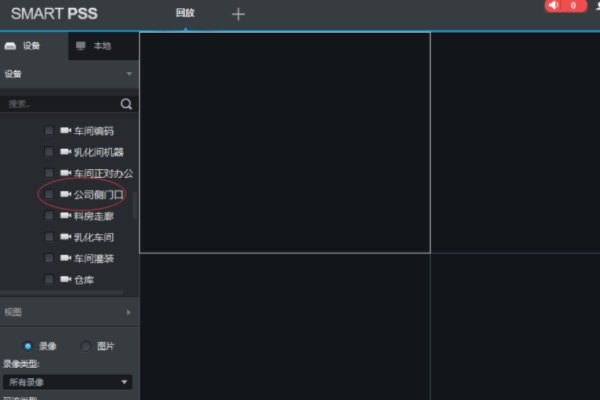
Task: Select the 录像 radio button
Action: pos(28,345)
